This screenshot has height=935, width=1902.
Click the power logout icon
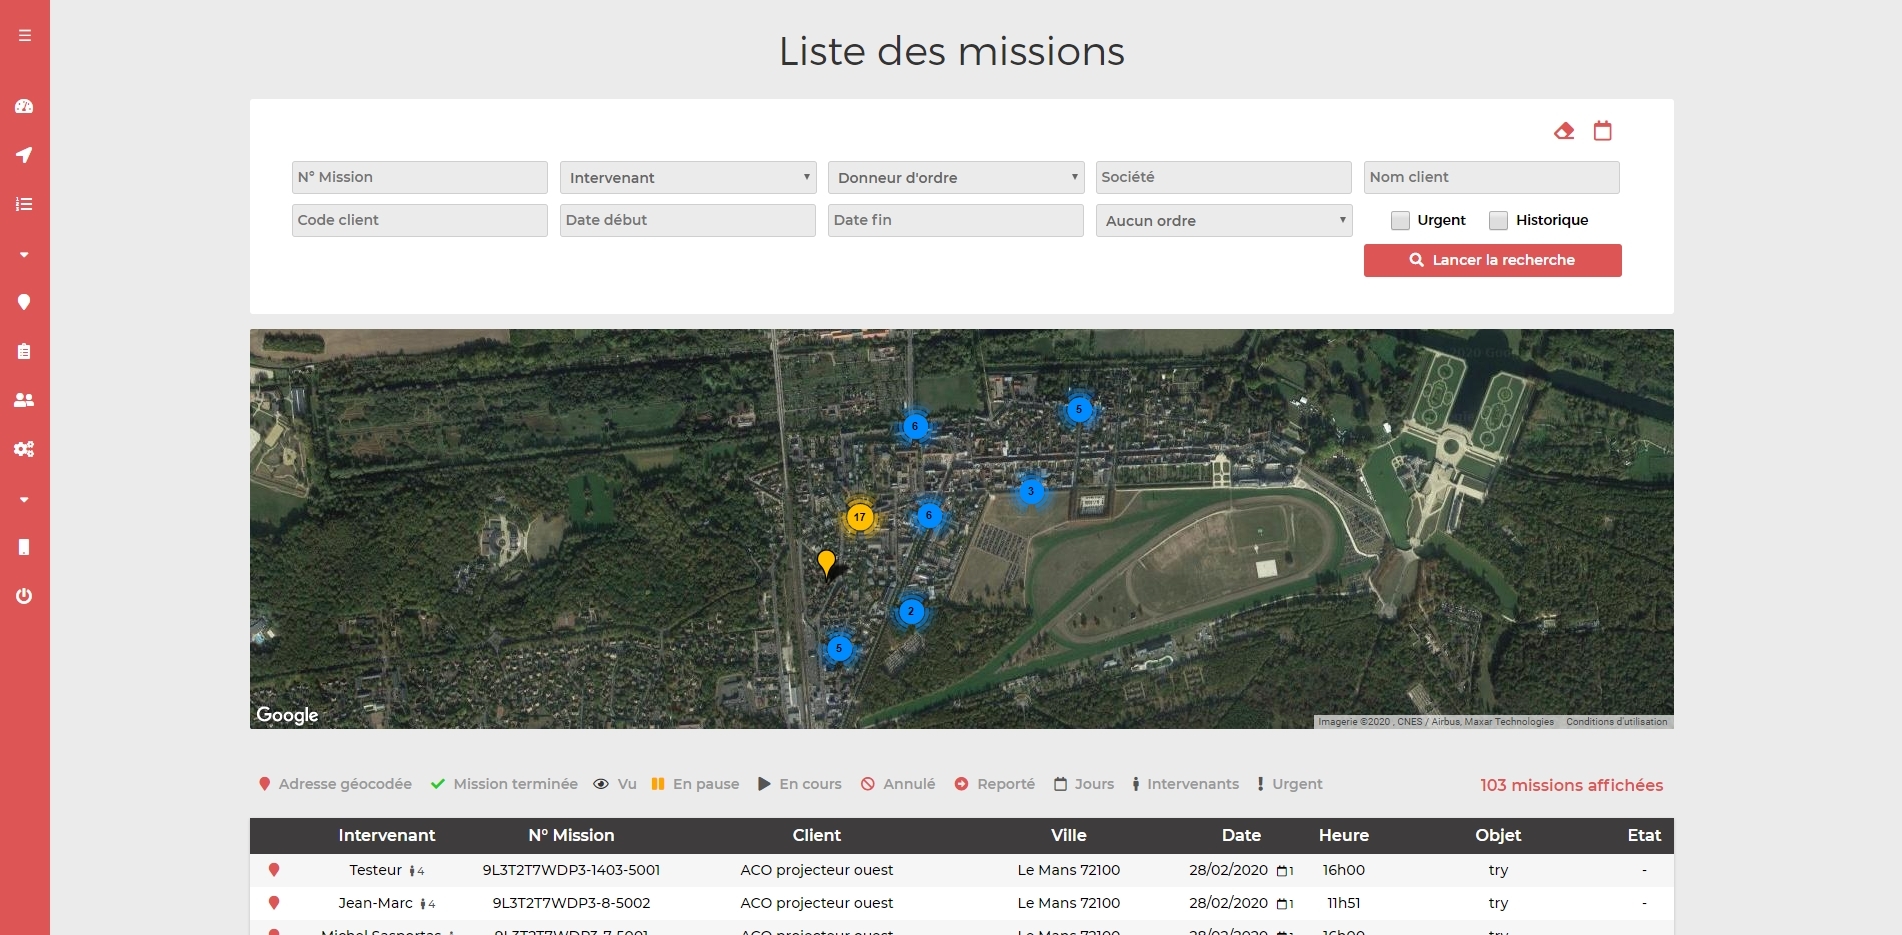click(25, 596)
